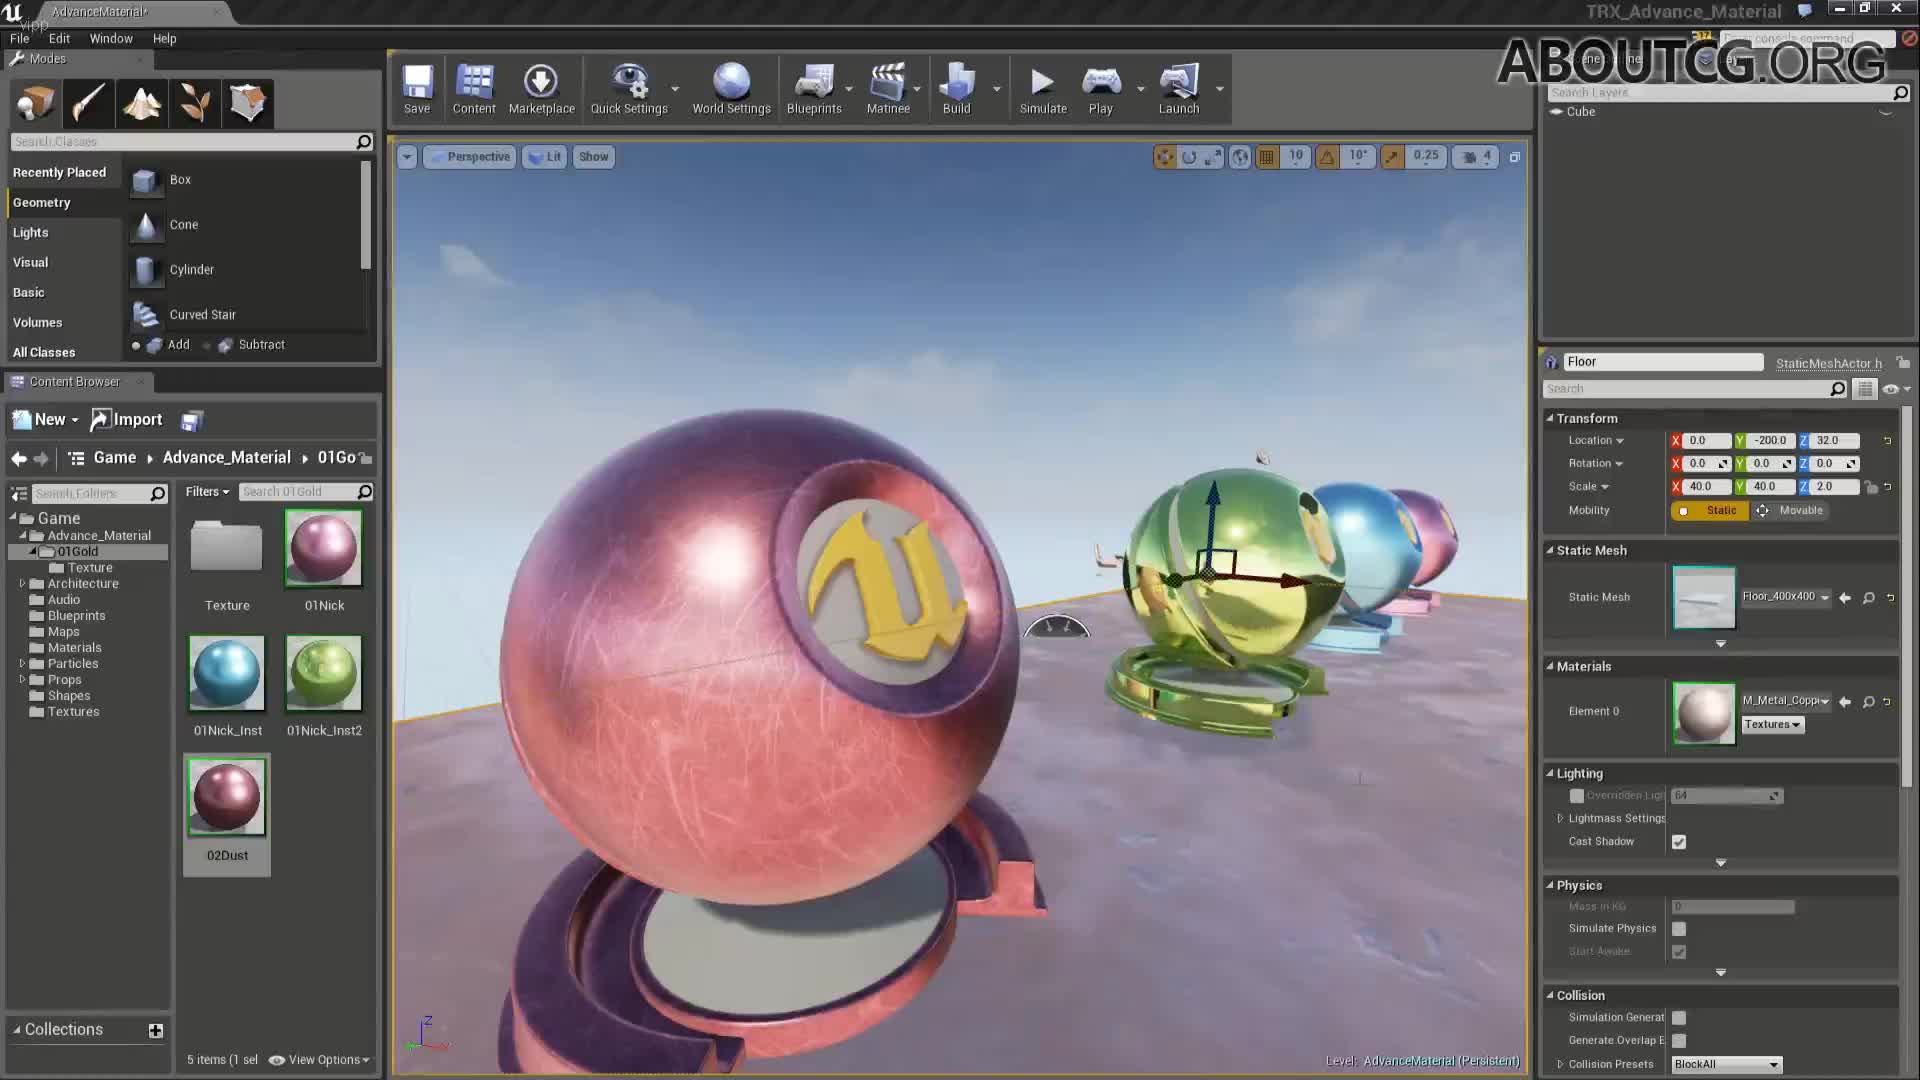This screenshot has width=1920, height=1080.
Task: Select the Foliage mode tool
Action: point(195,103)
